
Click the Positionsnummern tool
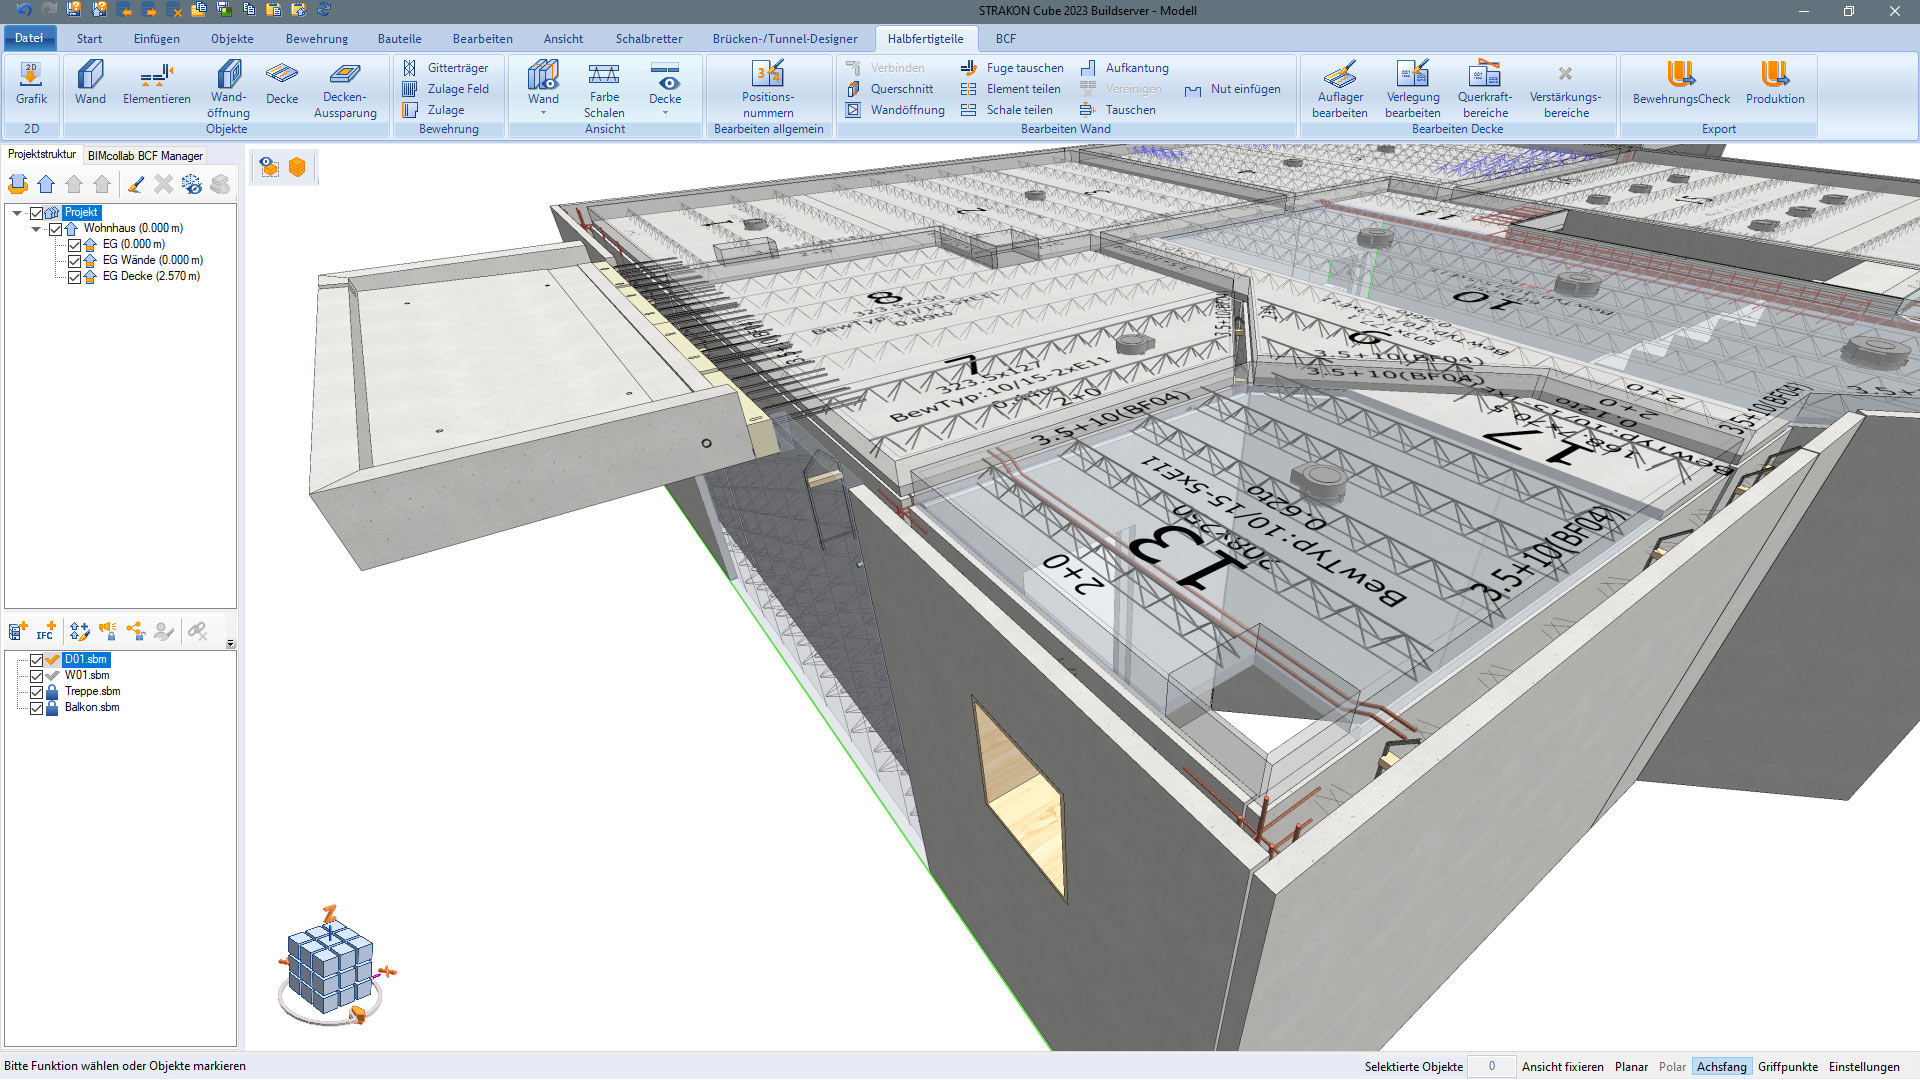tap(768, 89)
